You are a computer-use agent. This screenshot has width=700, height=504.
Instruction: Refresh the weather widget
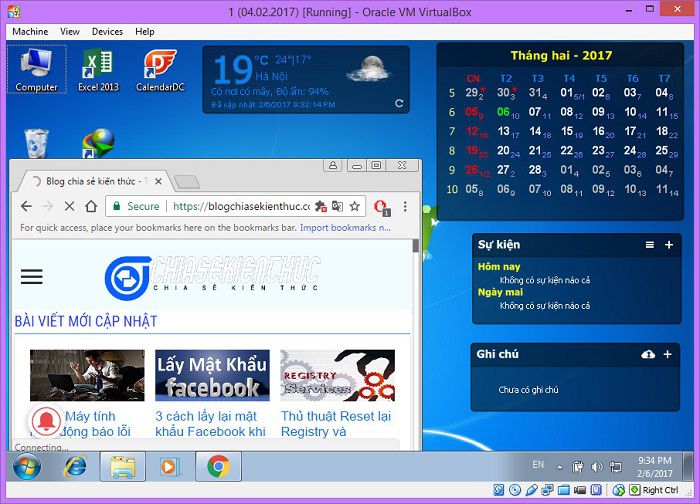point(399,103)
